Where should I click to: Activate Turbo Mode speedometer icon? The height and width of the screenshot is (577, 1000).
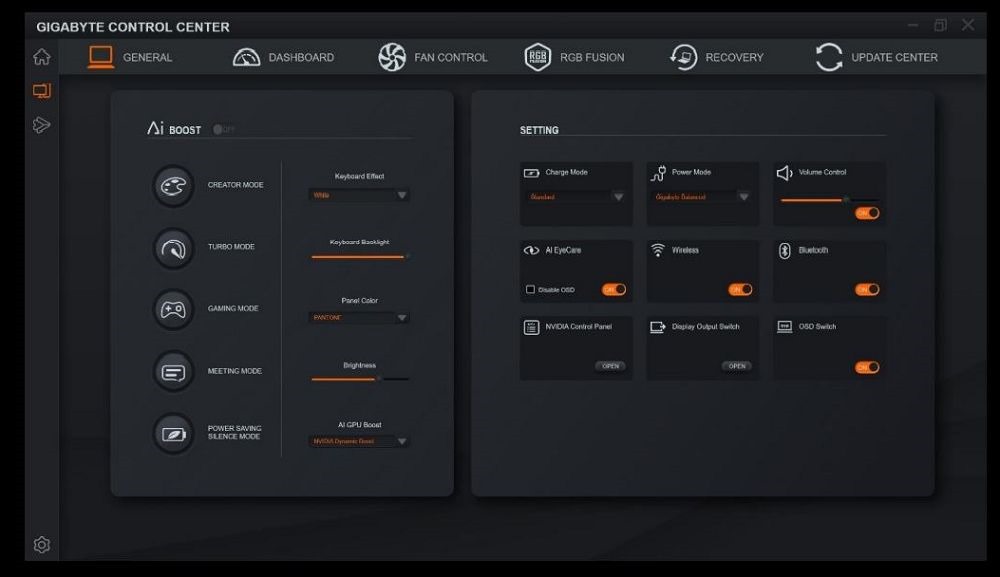coord(173,248)
